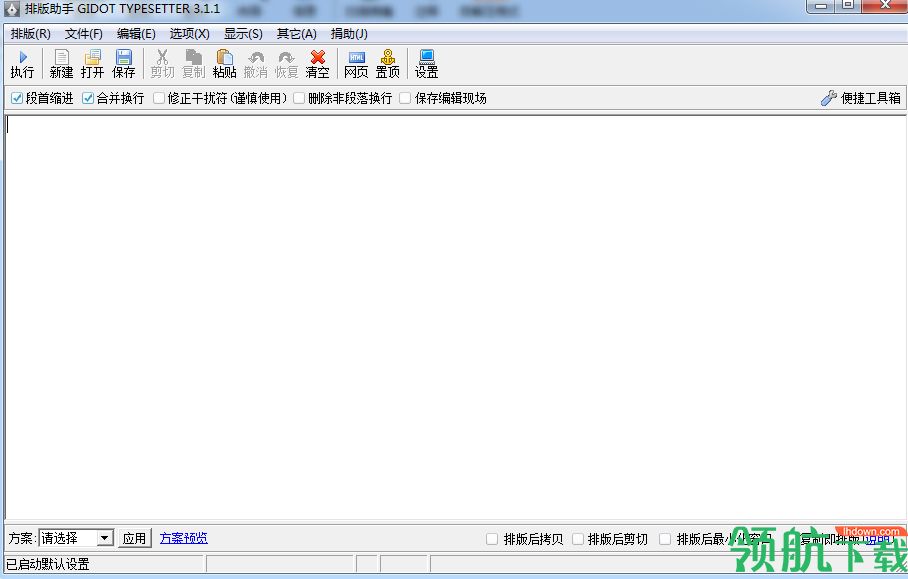Screen dimensions: 908x579
Task: Enable 保存编辑现场 checkbox
Action: pos(405,98)
